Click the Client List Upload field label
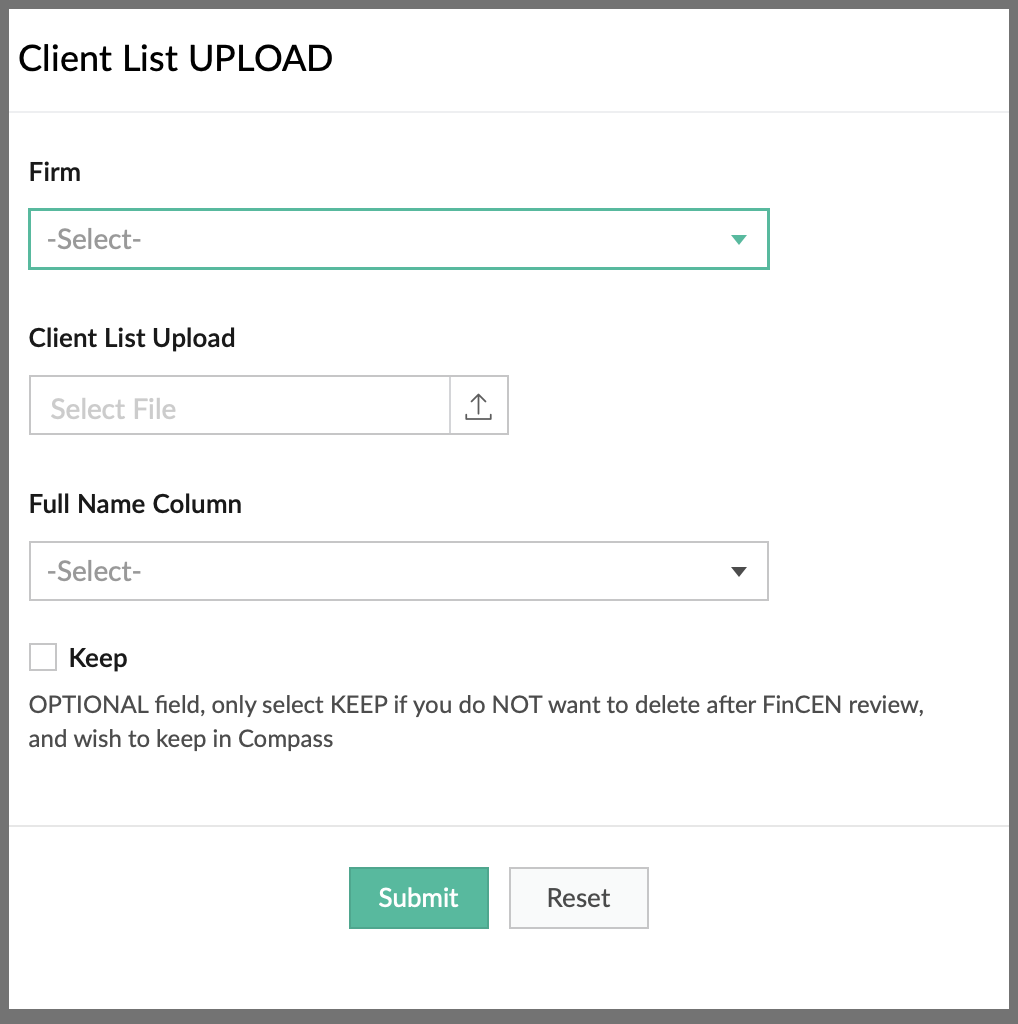This screenshot has height=1024, width=1018. pos(132,338)
